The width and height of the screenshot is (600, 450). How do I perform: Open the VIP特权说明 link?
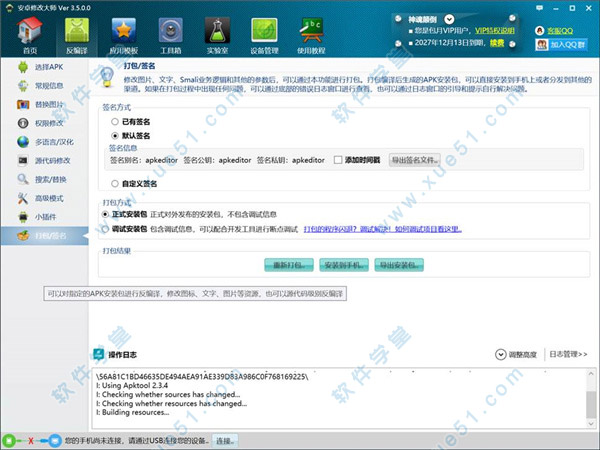tap(494, 31)
